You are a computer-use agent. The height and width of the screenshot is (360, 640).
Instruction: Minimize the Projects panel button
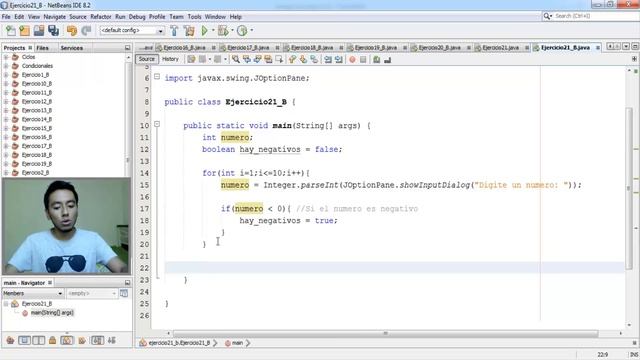point(127,48)
